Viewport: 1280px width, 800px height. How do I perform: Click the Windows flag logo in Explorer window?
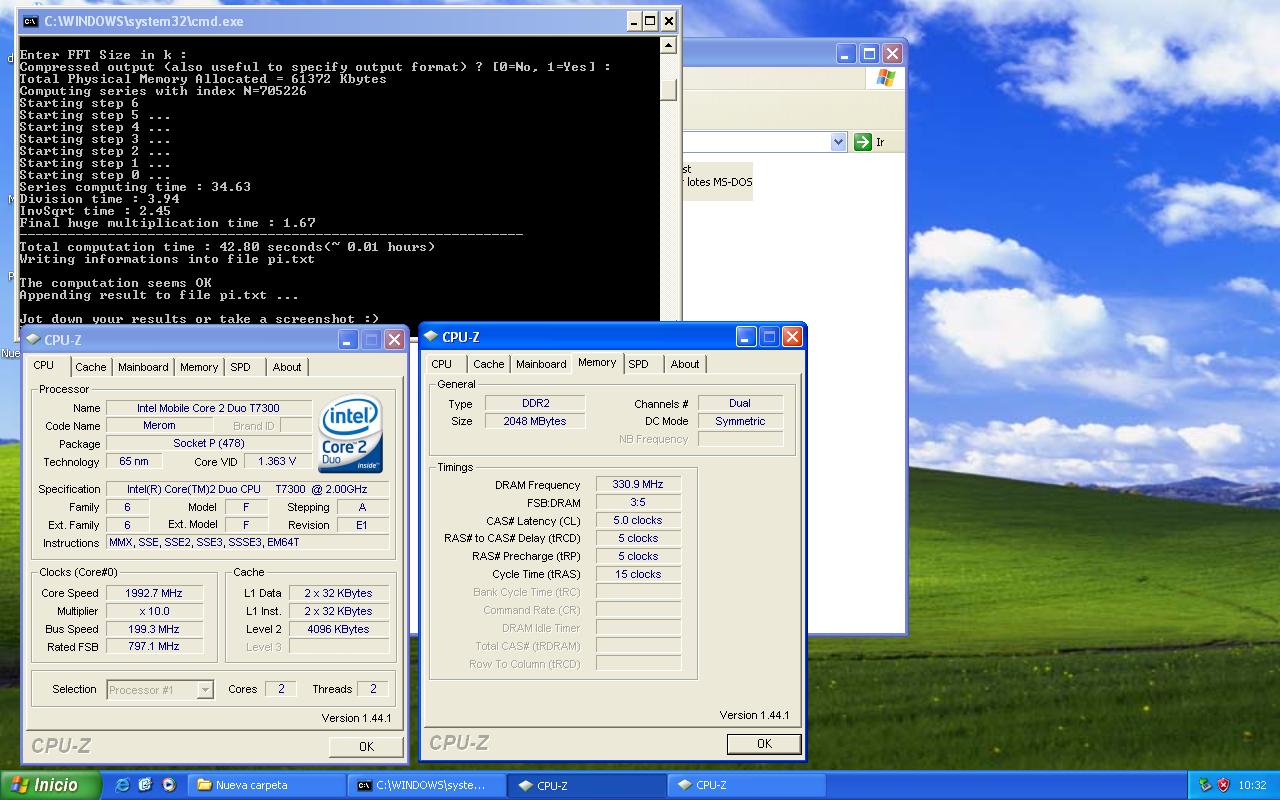click(885, 78)
